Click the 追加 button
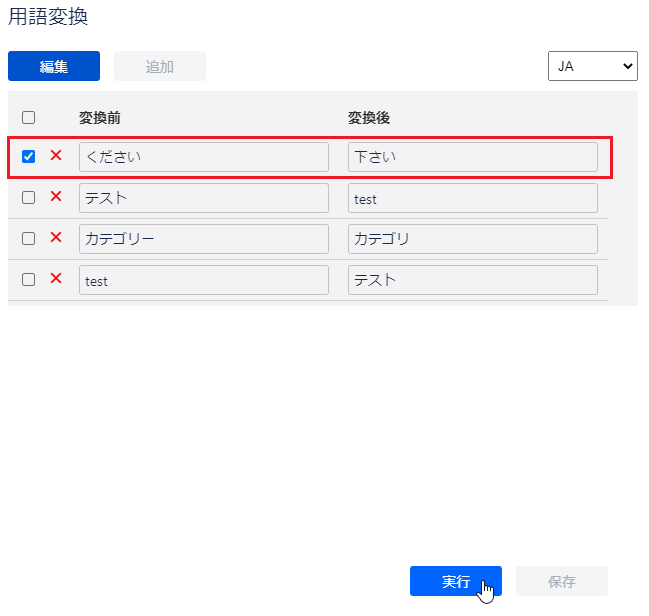 160,66
